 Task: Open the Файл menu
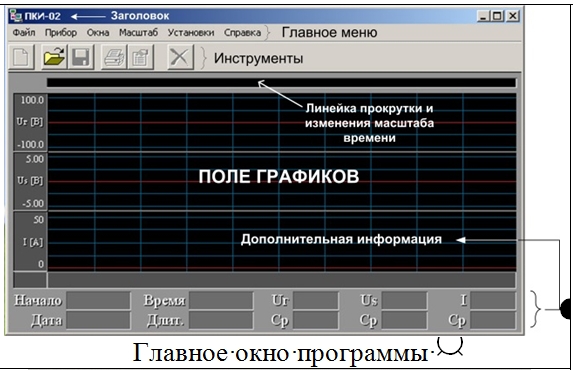coord(24,33)
